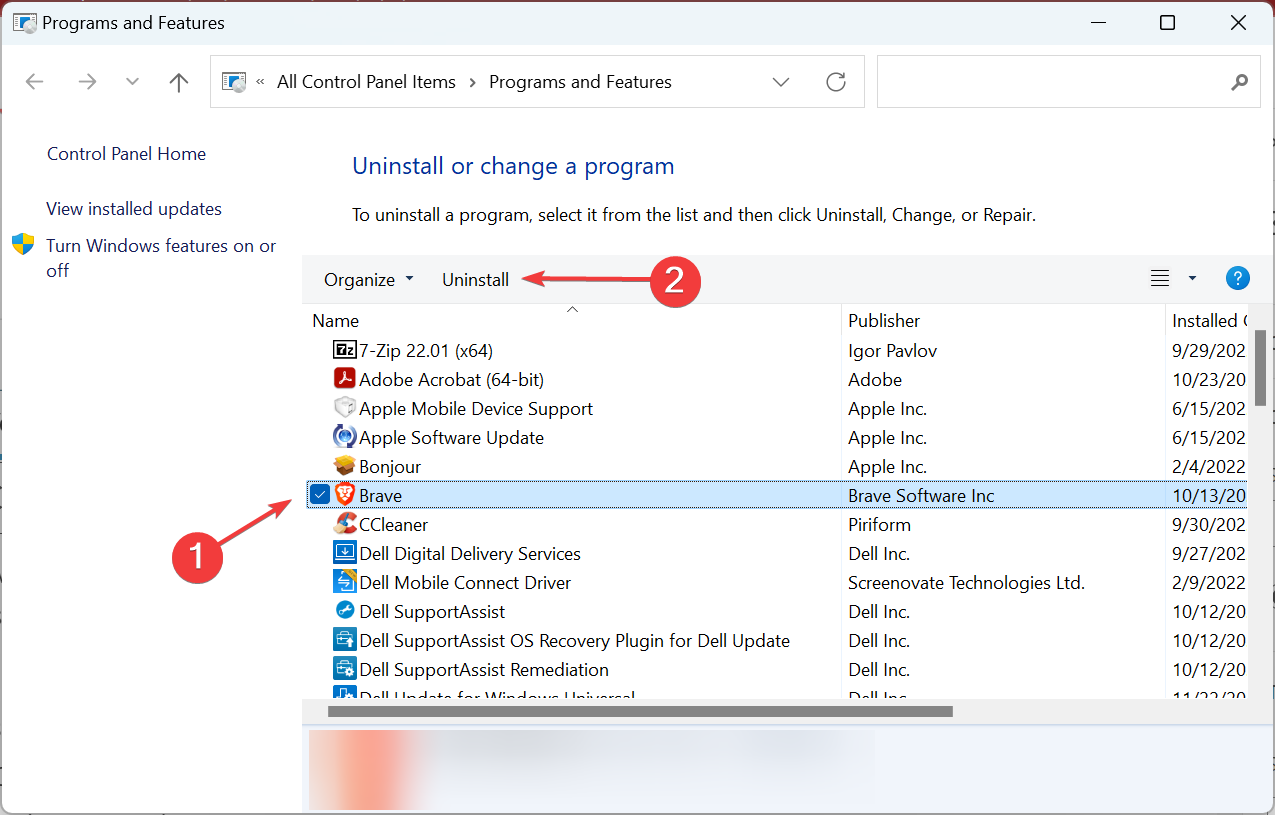Click the Dell SupportAssist Remediation icon
Viewport: 1275px width, 815px height.
click(344, 669)
